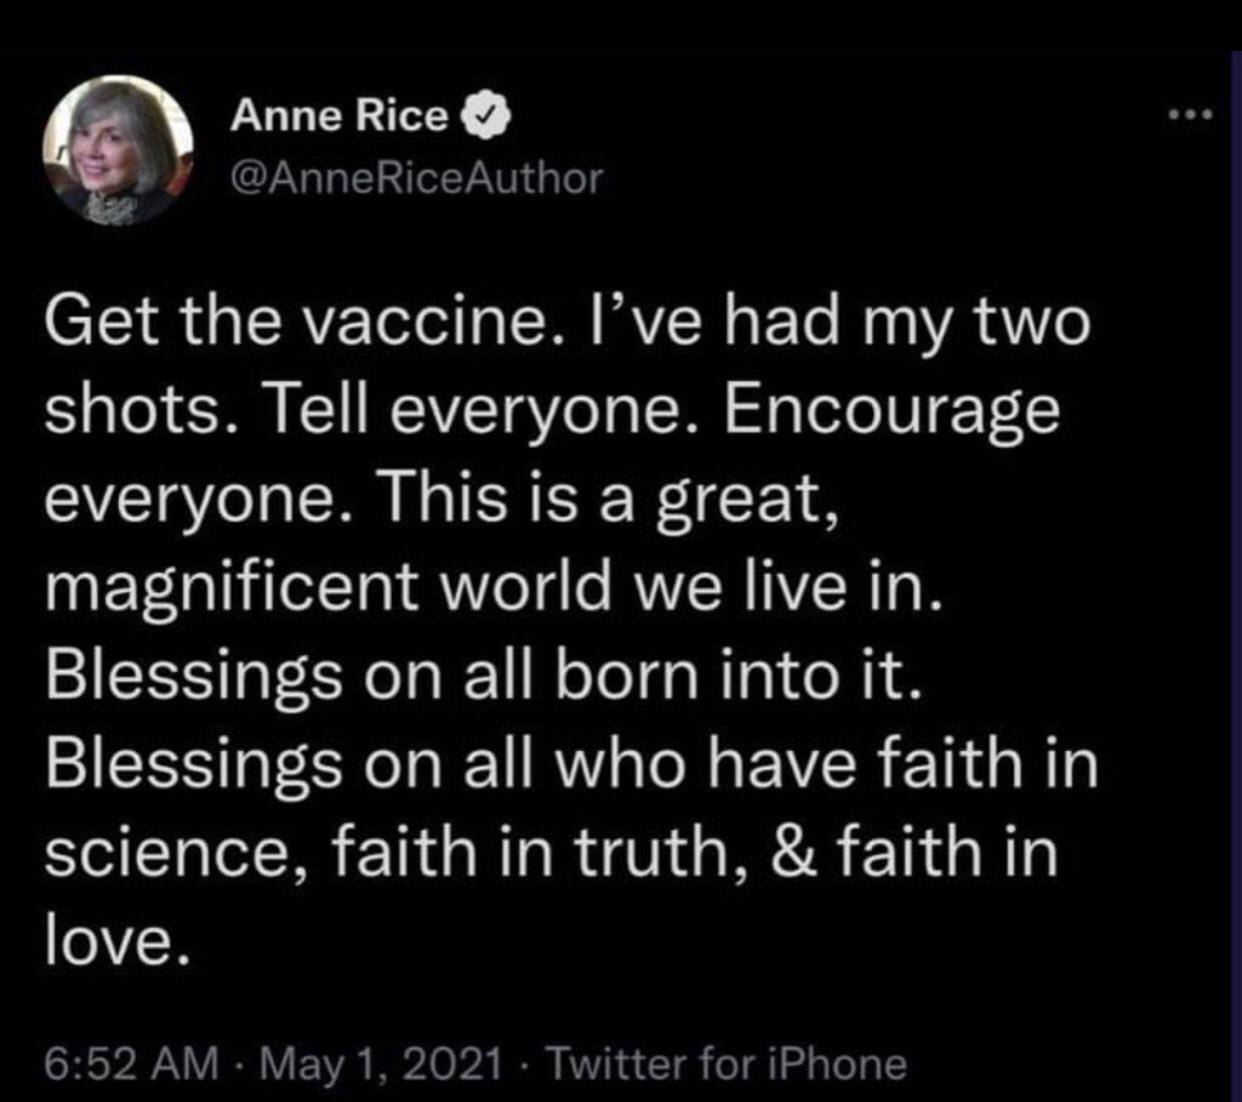The height and width of the screenshot is (1102, 1242).
Task: Click the words "my two" in tweet
Action: pos(1006,327)
